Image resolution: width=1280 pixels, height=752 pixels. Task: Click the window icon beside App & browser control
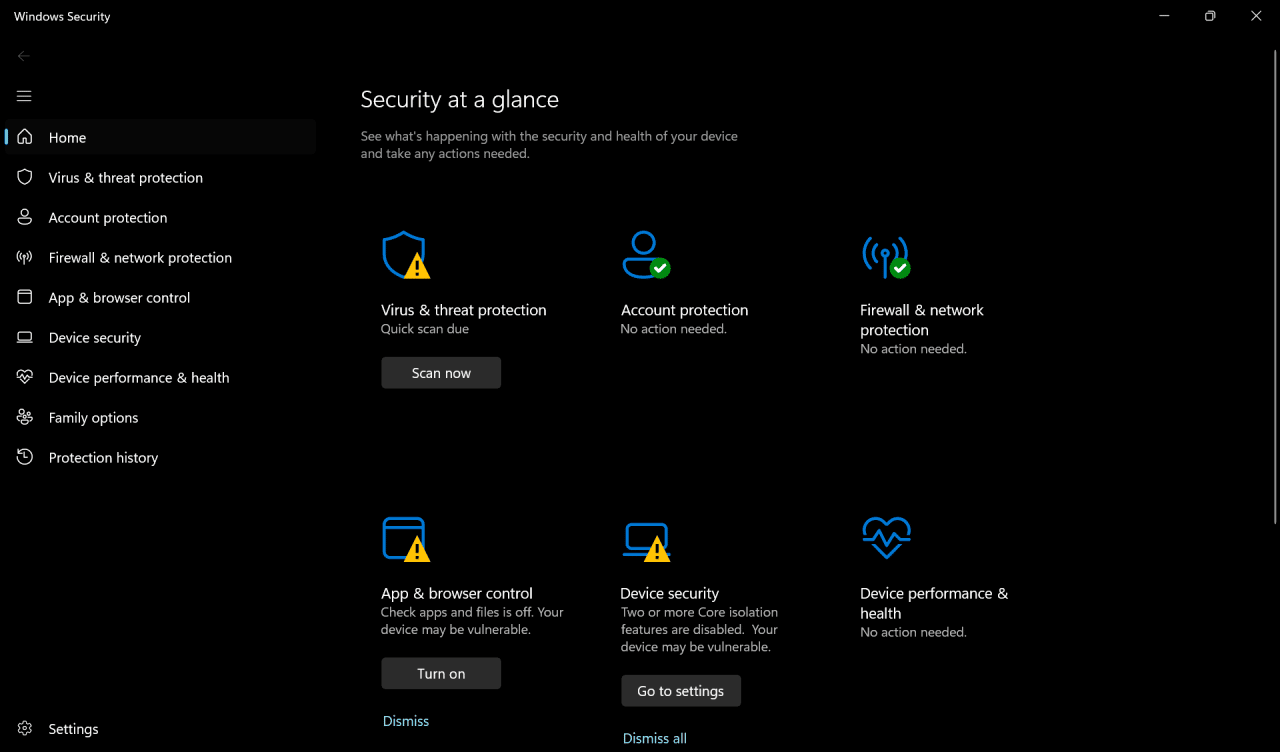25,297
